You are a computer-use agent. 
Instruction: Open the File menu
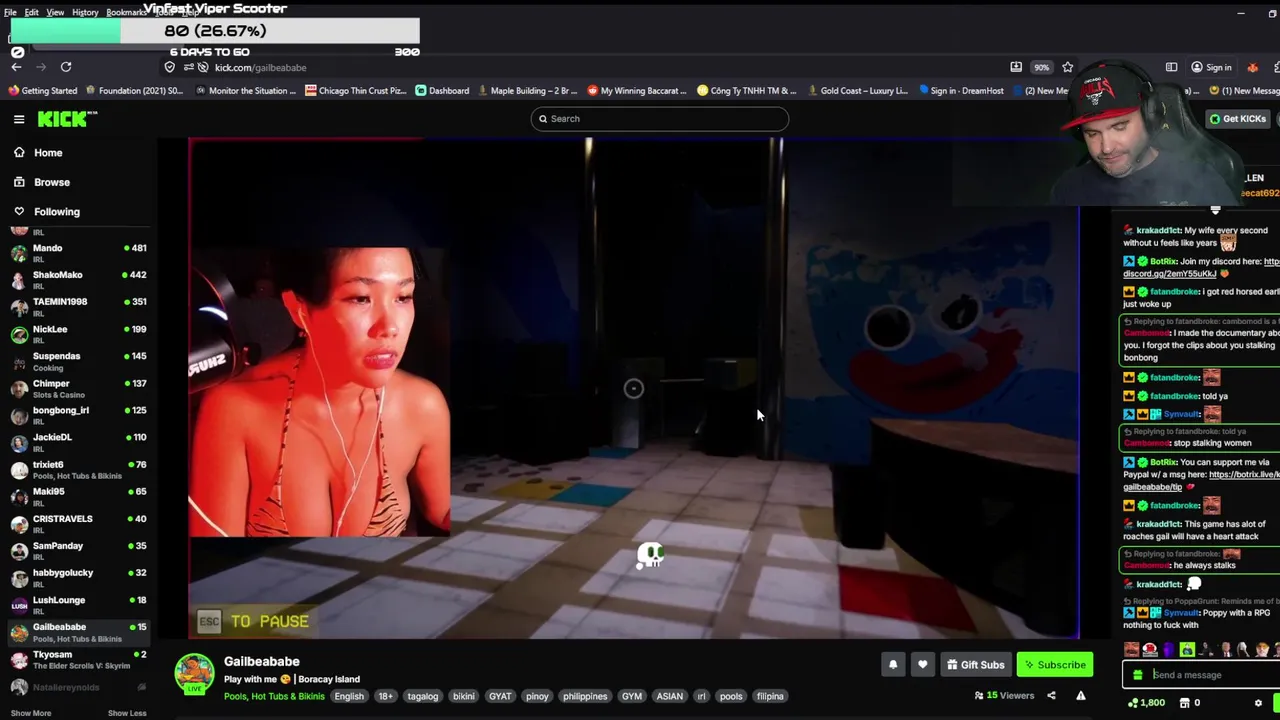pyautogui.click(x=10, y=12)
